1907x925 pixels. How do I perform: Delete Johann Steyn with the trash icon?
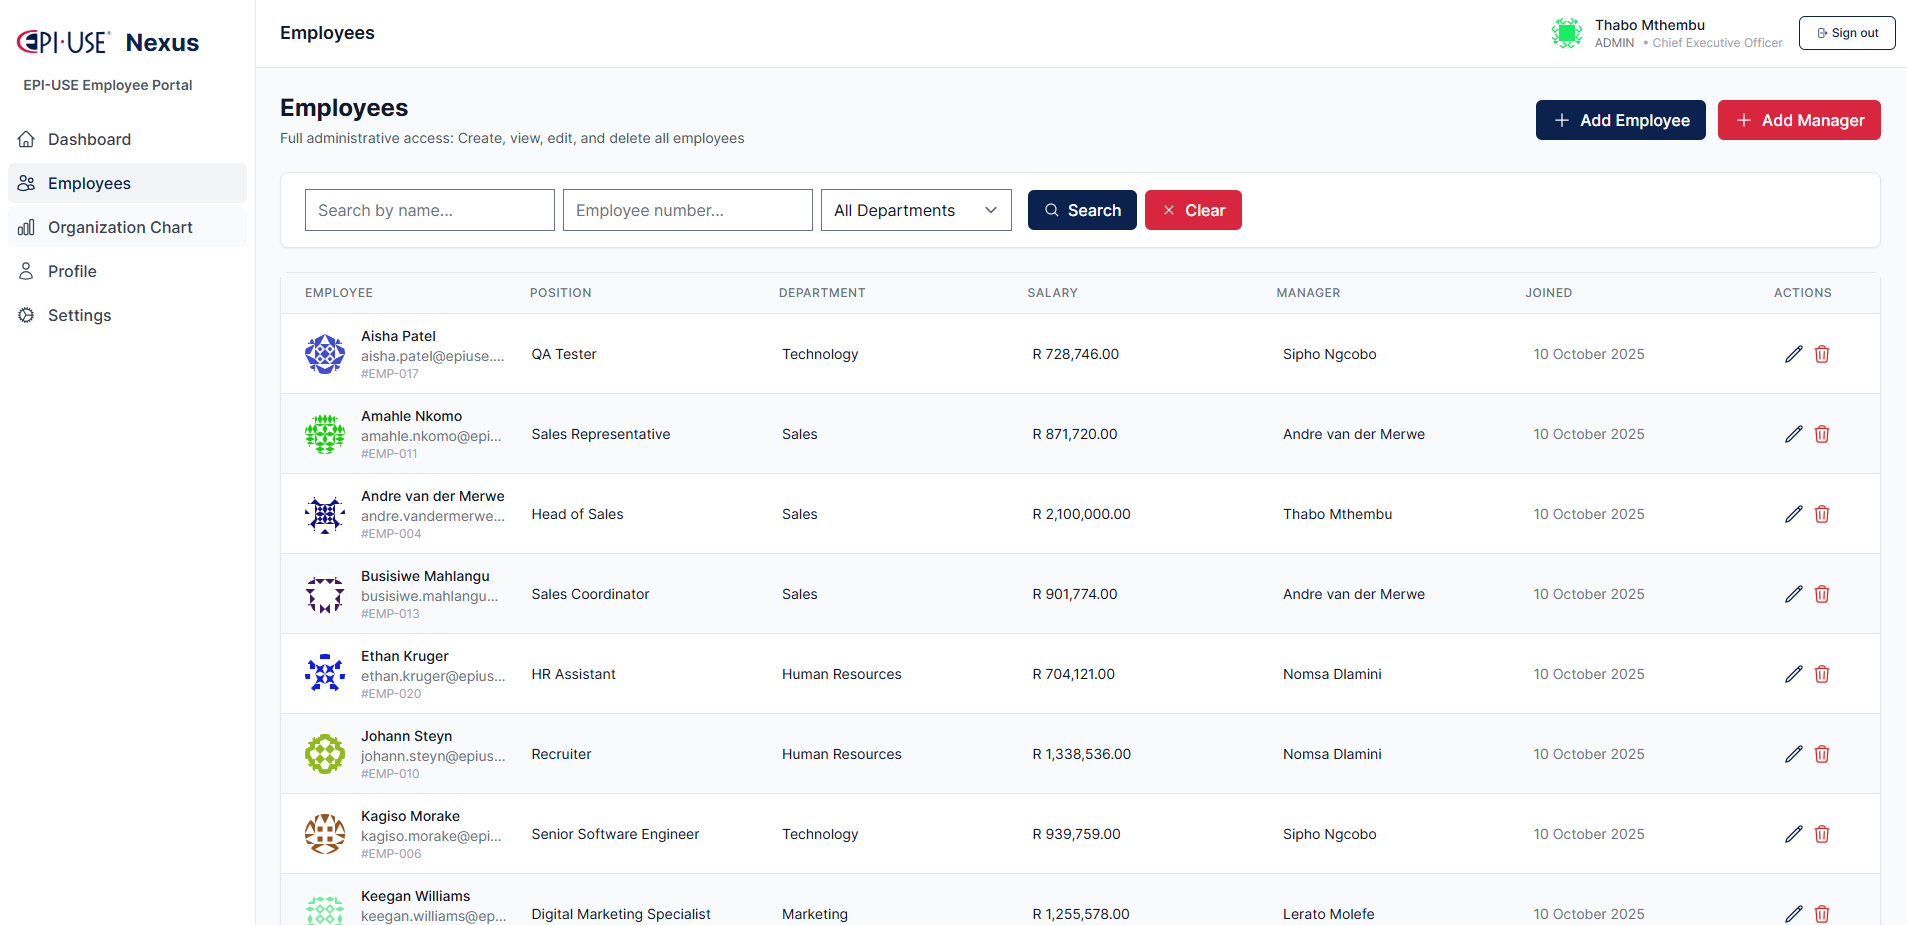click(1822, 754)
